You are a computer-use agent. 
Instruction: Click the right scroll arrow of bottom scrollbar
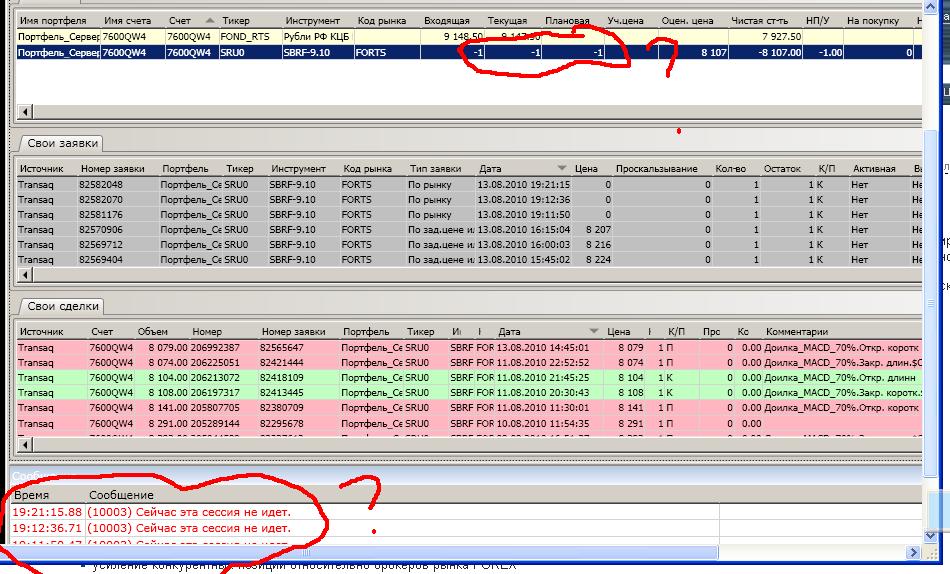coord(911,552)
